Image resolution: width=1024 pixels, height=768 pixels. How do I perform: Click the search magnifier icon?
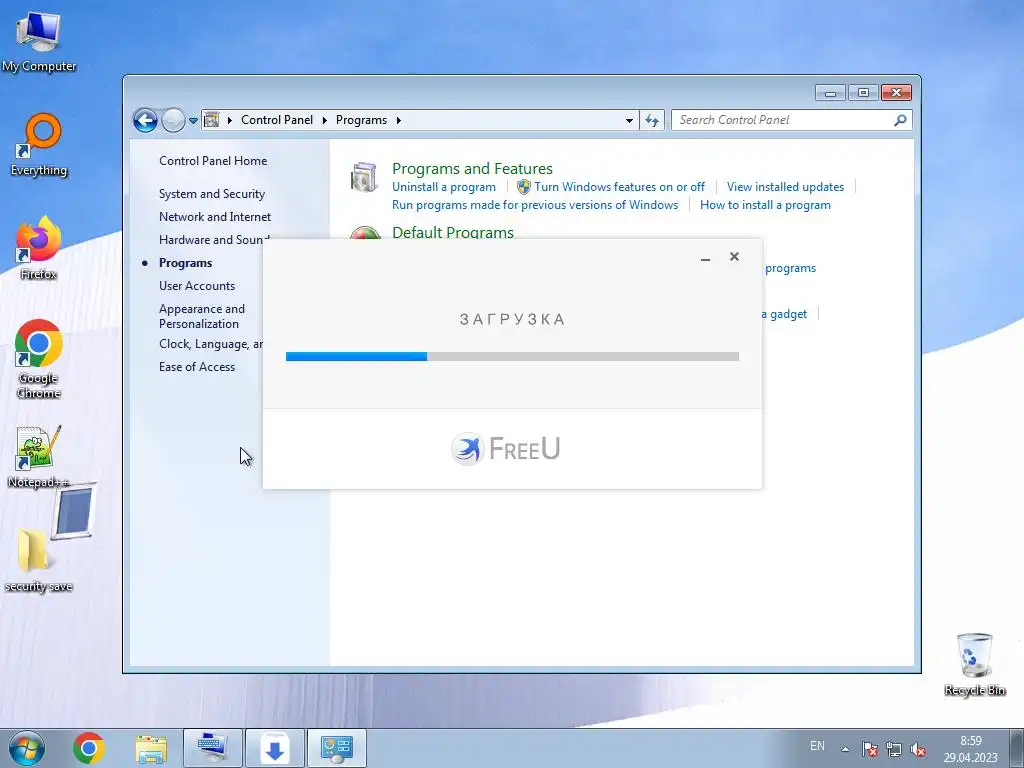pos(901,120)
